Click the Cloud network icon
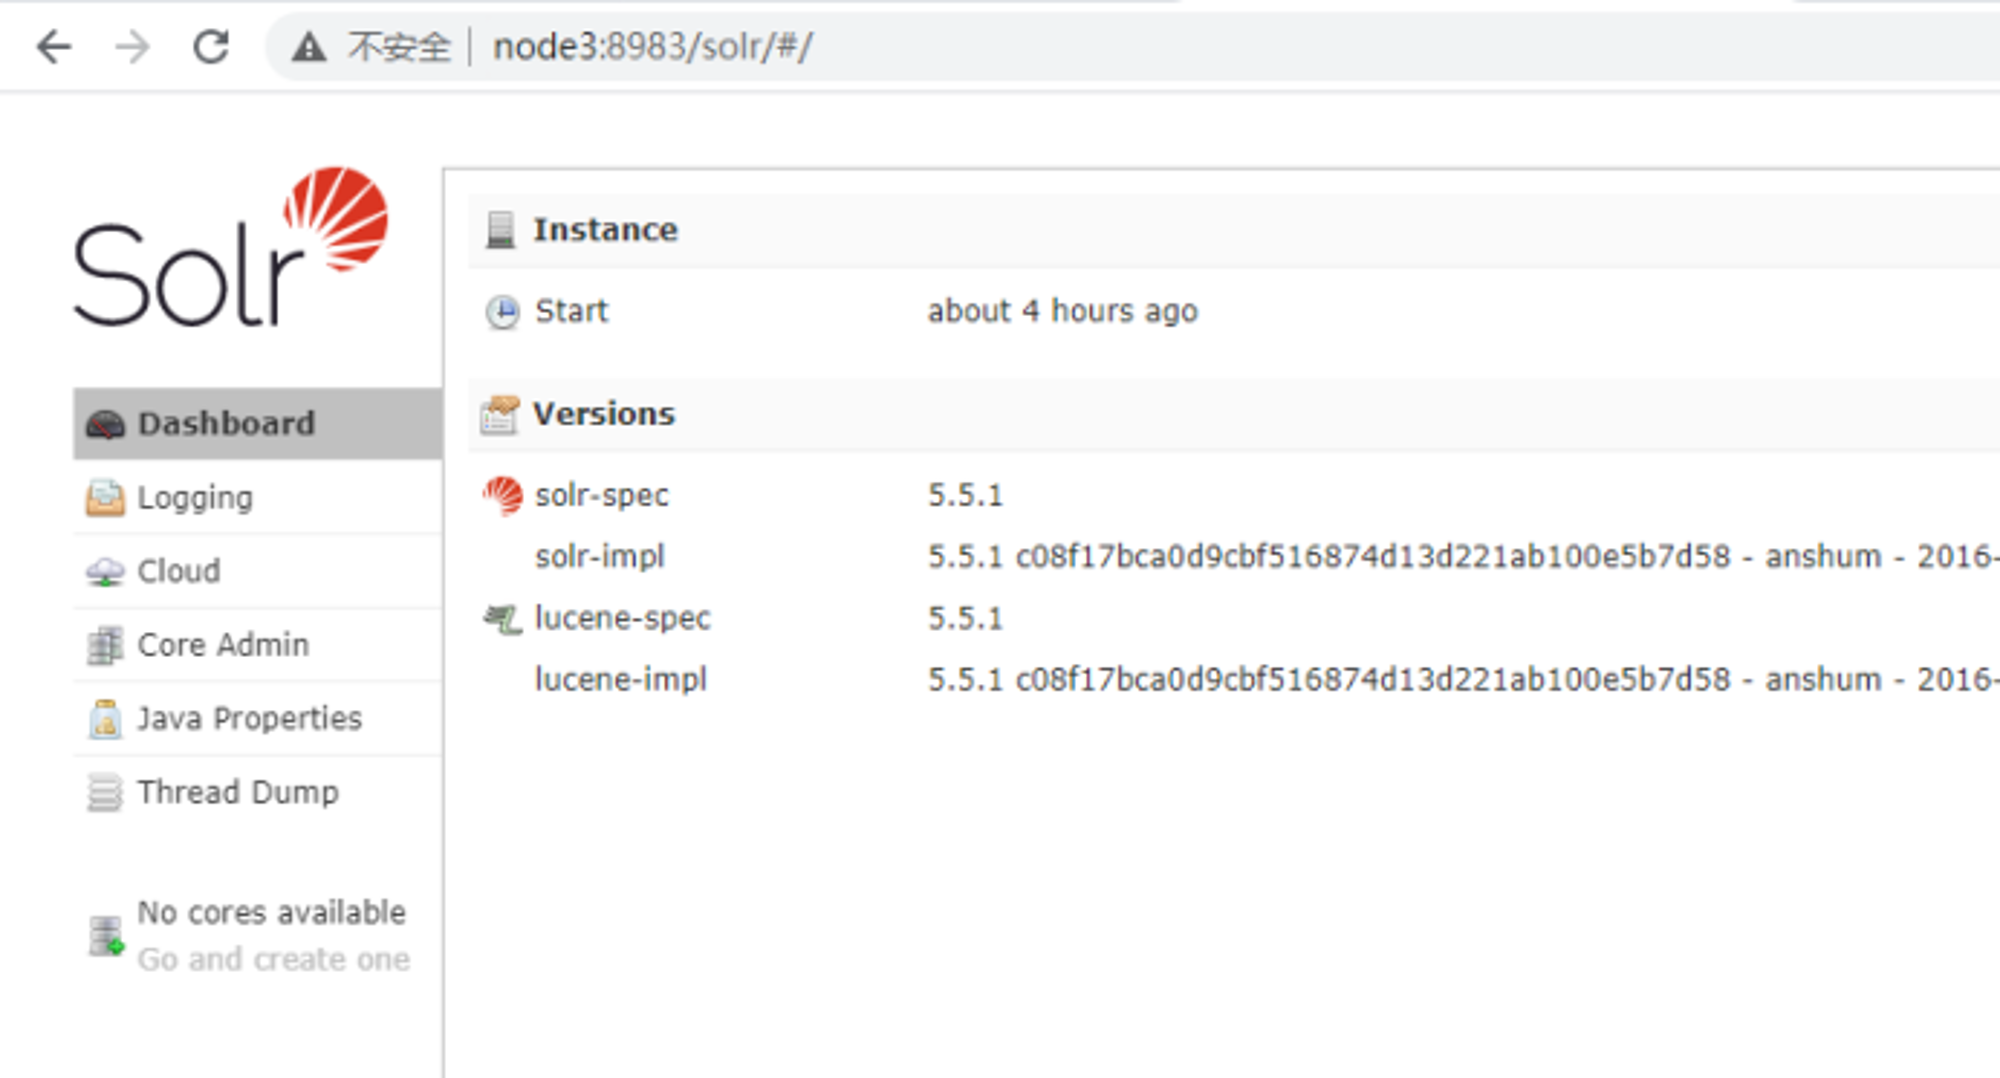The height and width of the screenshot is (1078, 2000). (105, 572)
